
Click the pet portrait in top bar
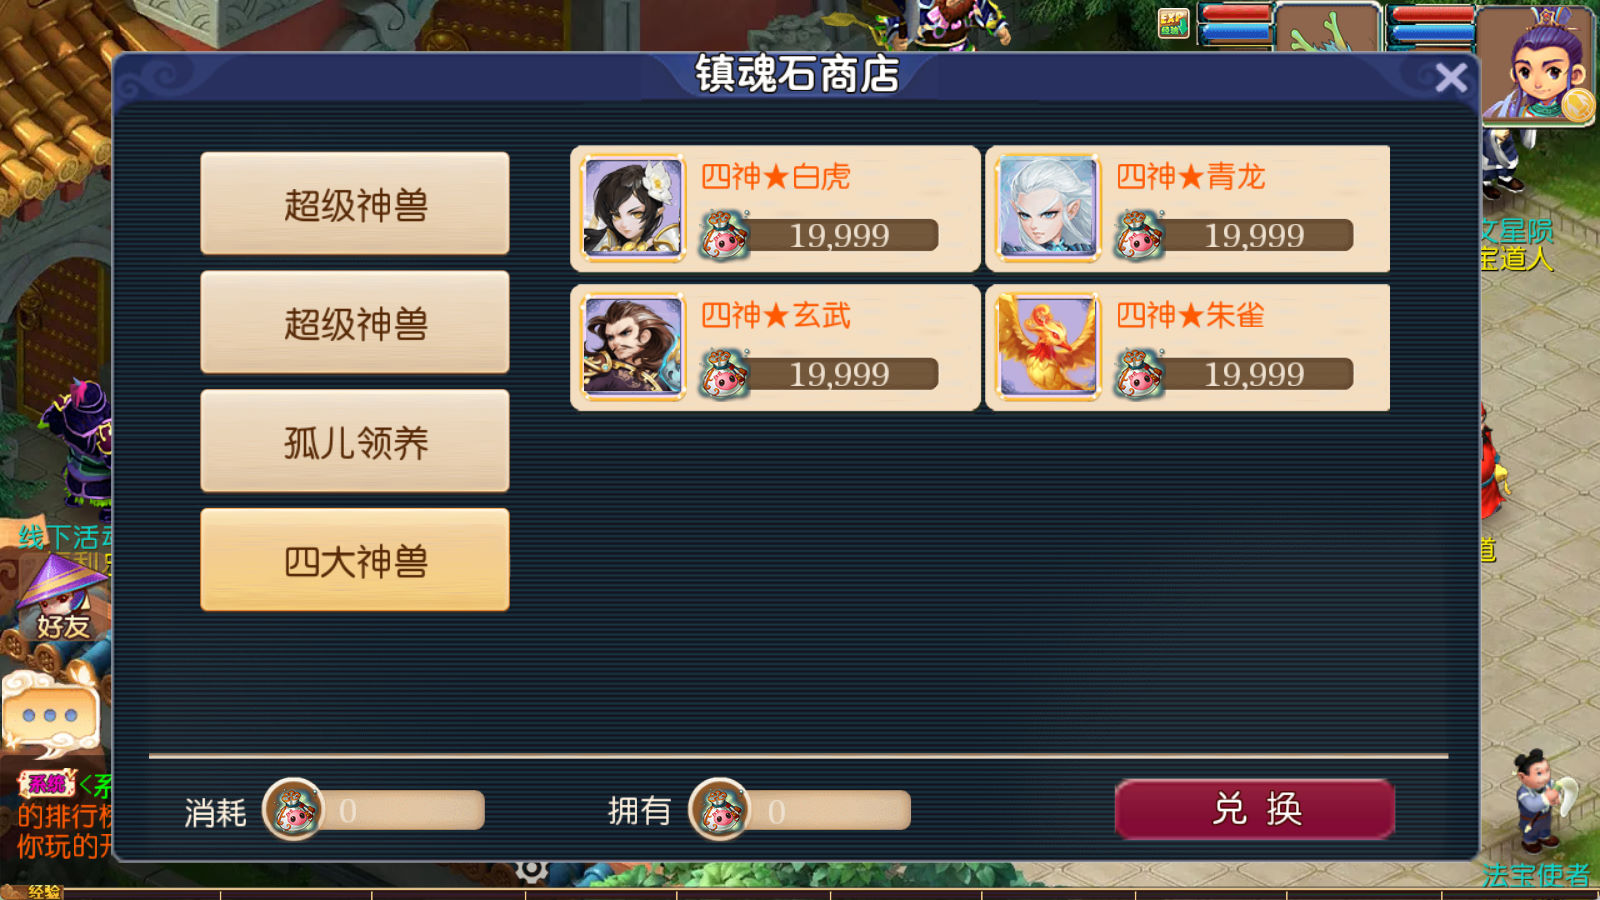point(1326,28)
